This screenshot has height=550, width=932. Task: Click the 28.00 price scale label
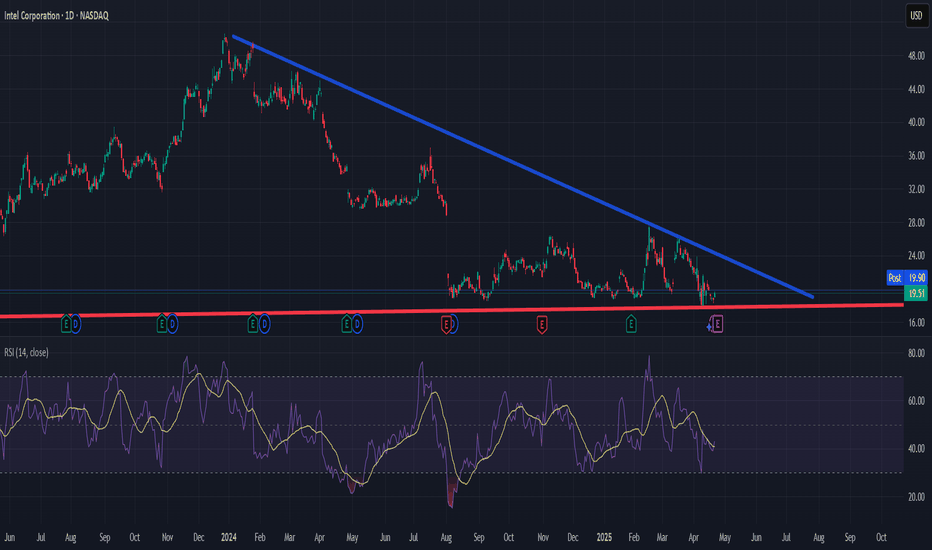916,222
